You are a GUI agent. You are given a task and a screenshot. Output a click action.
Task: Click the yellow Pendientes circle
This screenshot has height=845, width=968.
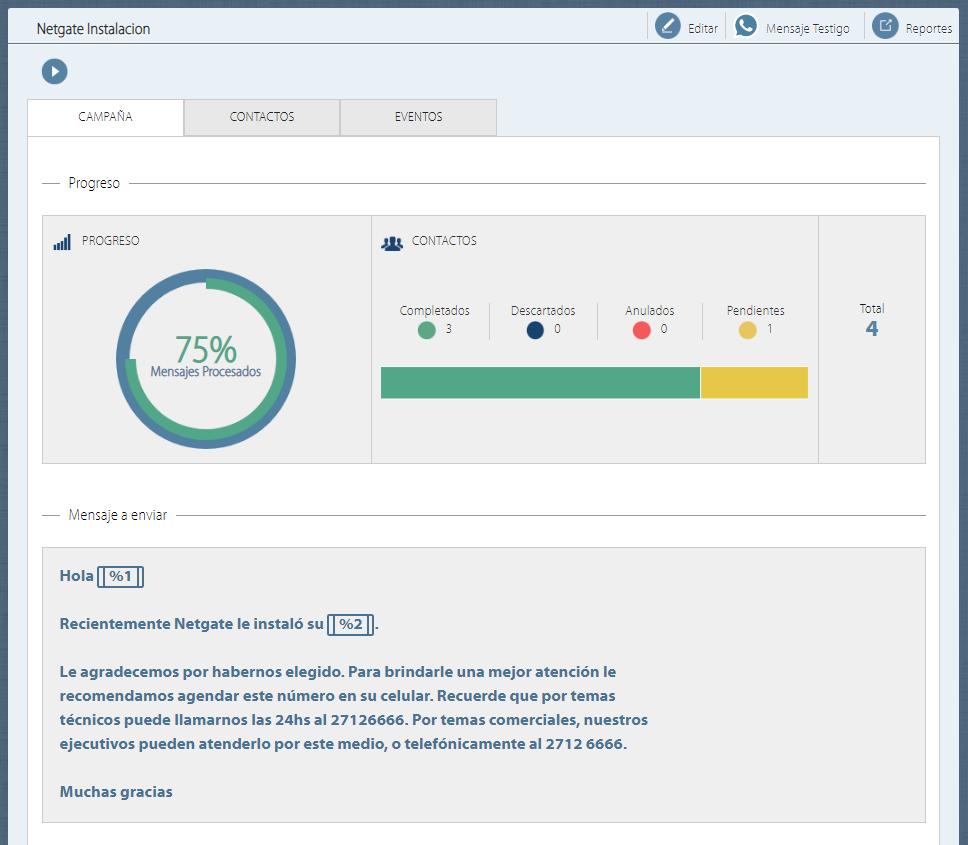(748, 330)
